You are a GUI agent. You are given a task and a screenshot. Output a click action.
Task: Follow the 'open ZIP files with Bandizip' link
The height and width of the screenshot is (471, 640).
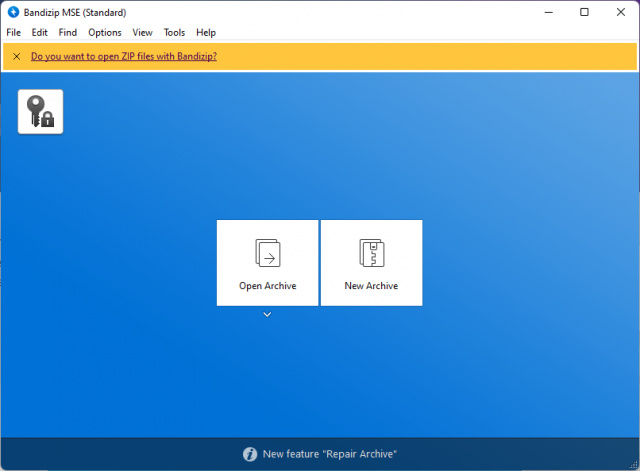124,56
